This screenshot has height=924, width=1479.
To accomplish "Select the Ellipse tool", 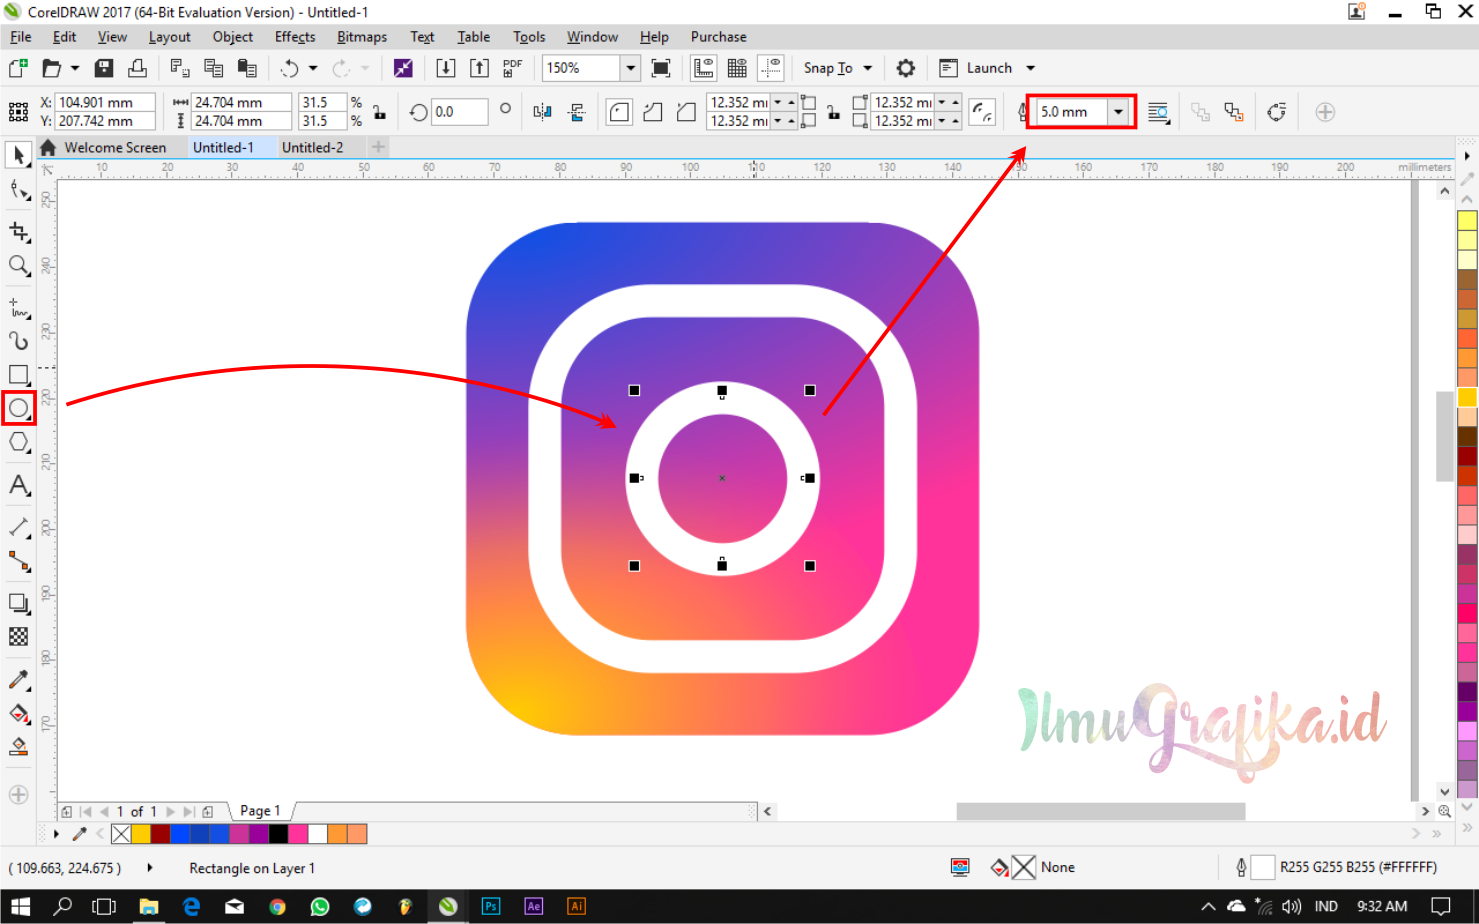I will tap(18, 408).
